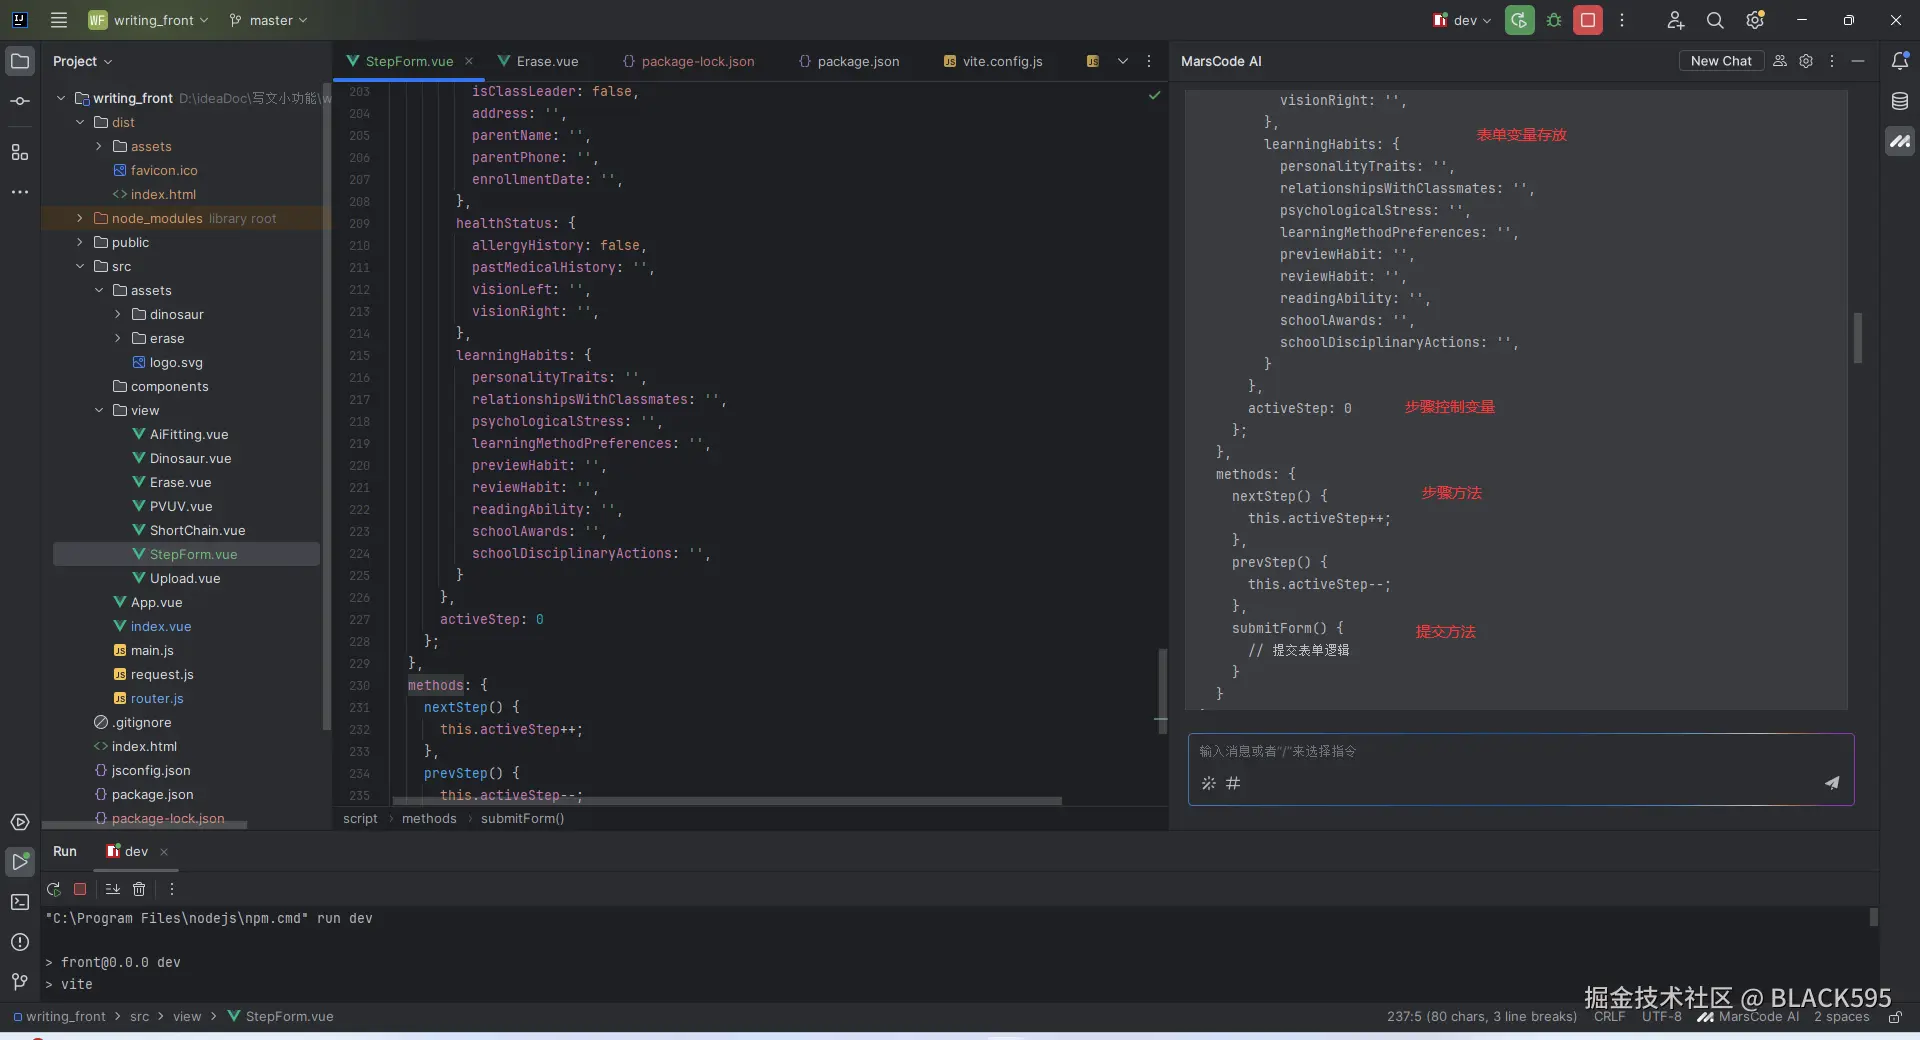Rerun dev from the Run panel toolbar
This screenshot has width=1920, height=1040.
click(54, 889)
